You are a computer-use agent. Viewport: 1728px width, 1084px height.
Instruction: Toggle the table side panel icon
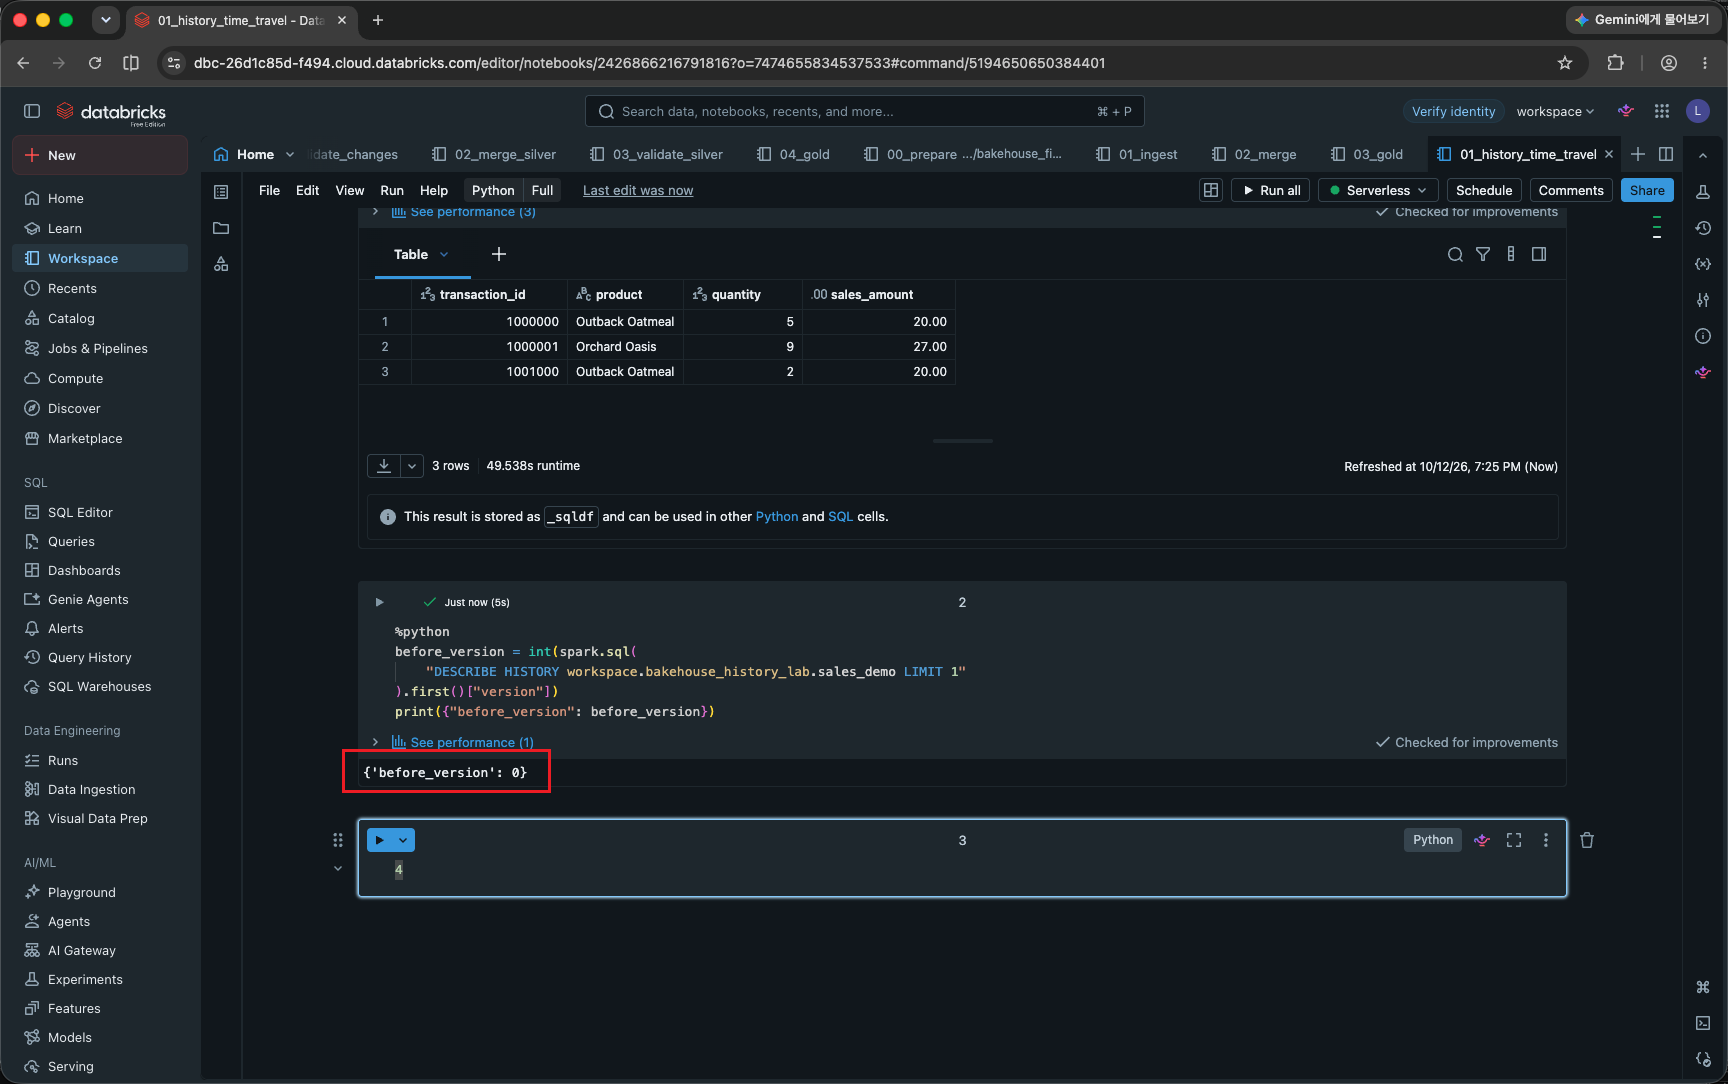click(1539, 254)
